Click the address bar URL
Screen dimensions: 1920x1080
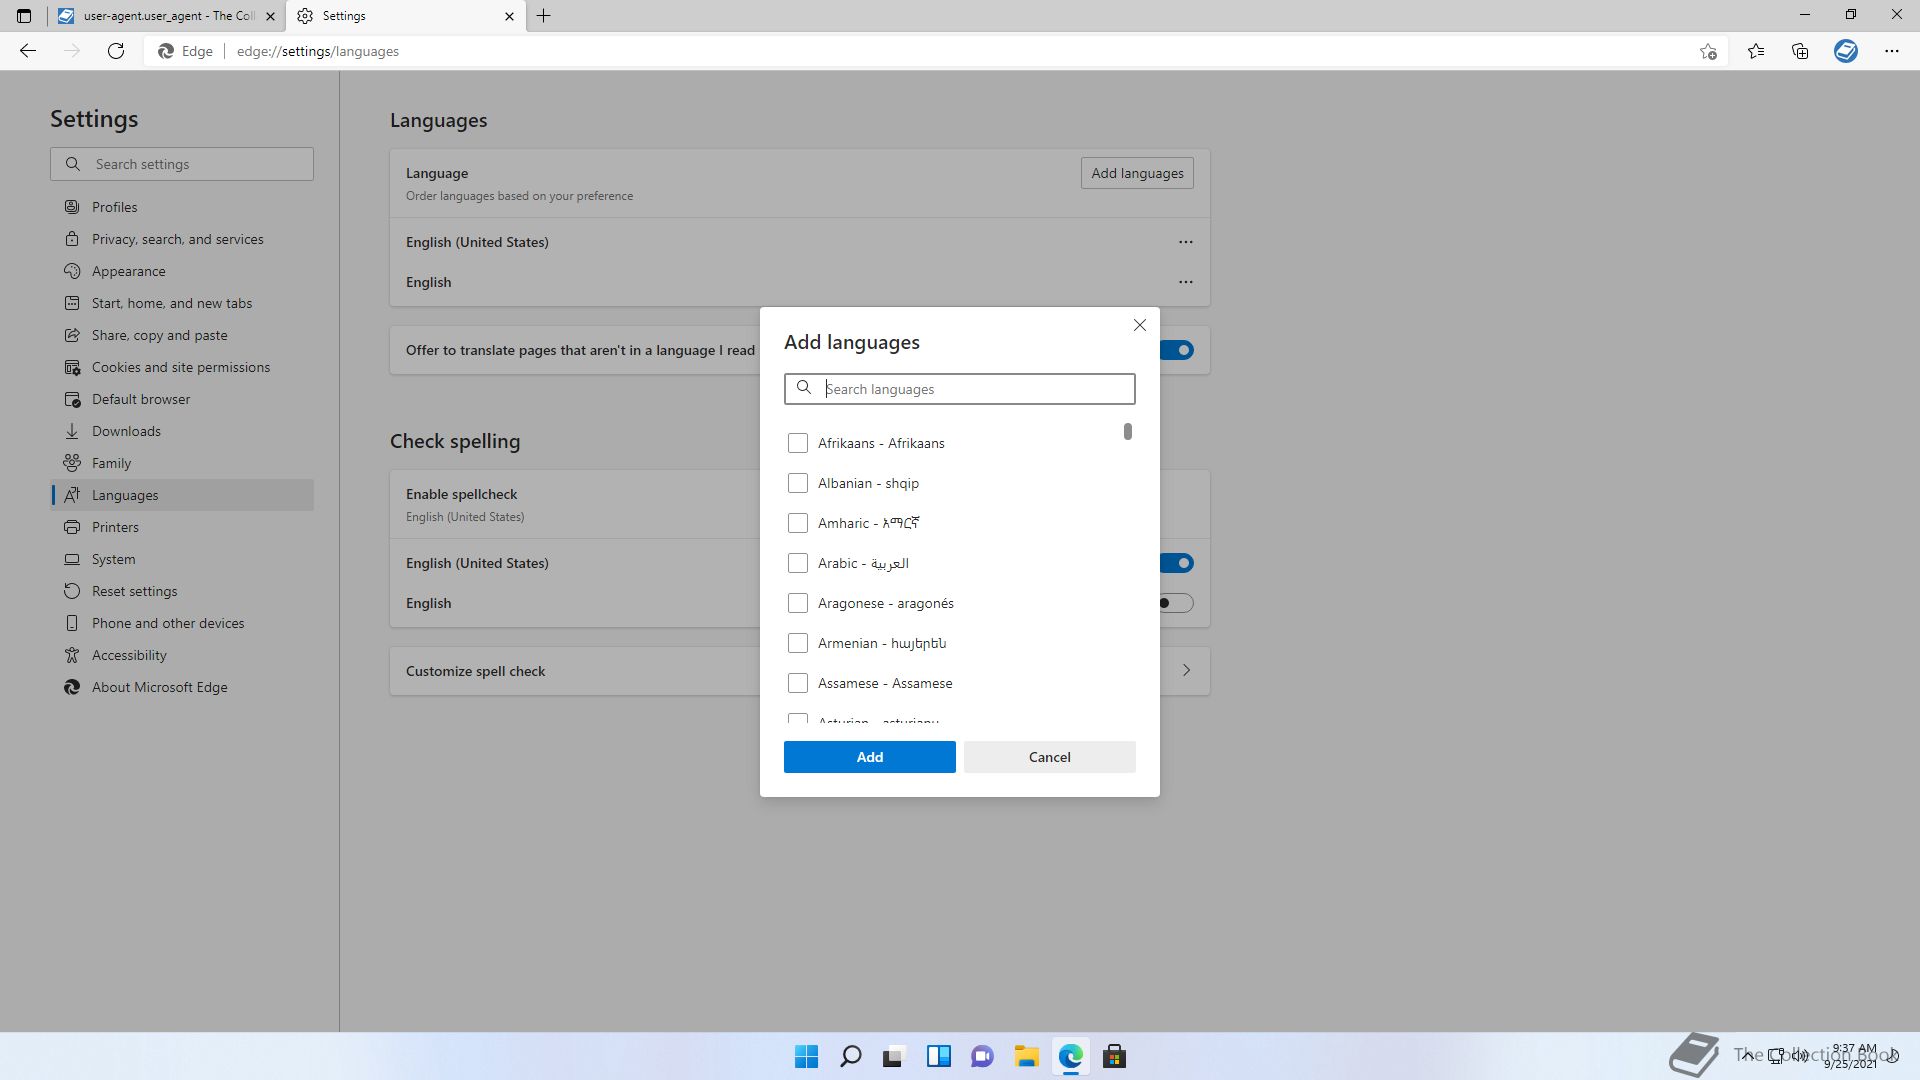coord(318,51)
